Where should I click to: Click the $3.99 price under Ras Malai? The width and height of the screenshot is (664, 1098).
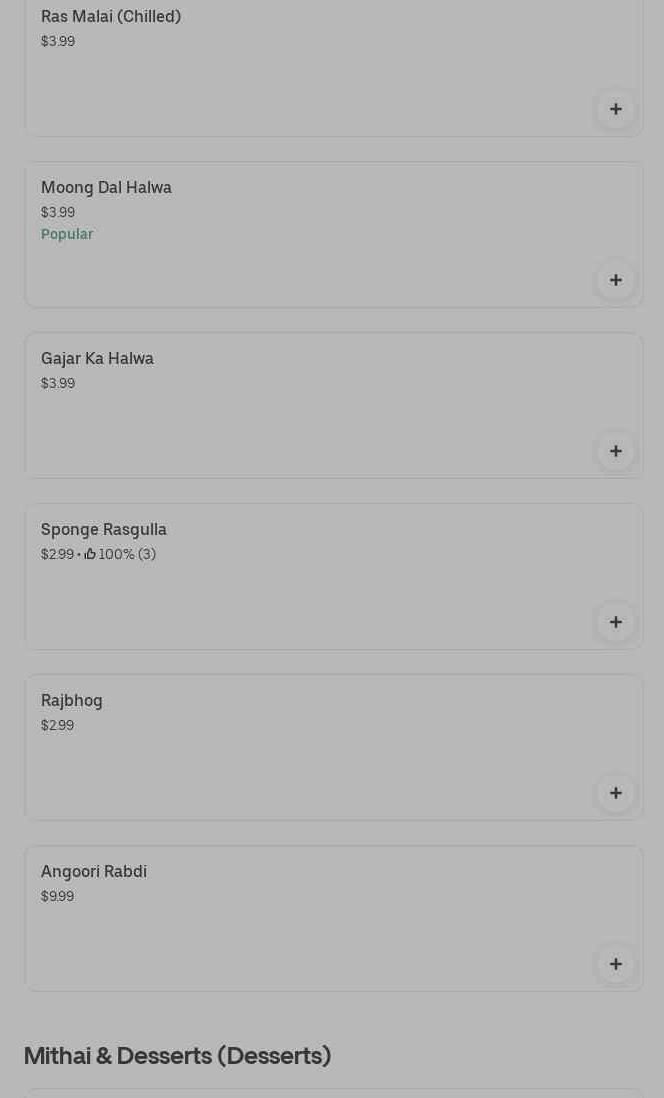[58, 41]
